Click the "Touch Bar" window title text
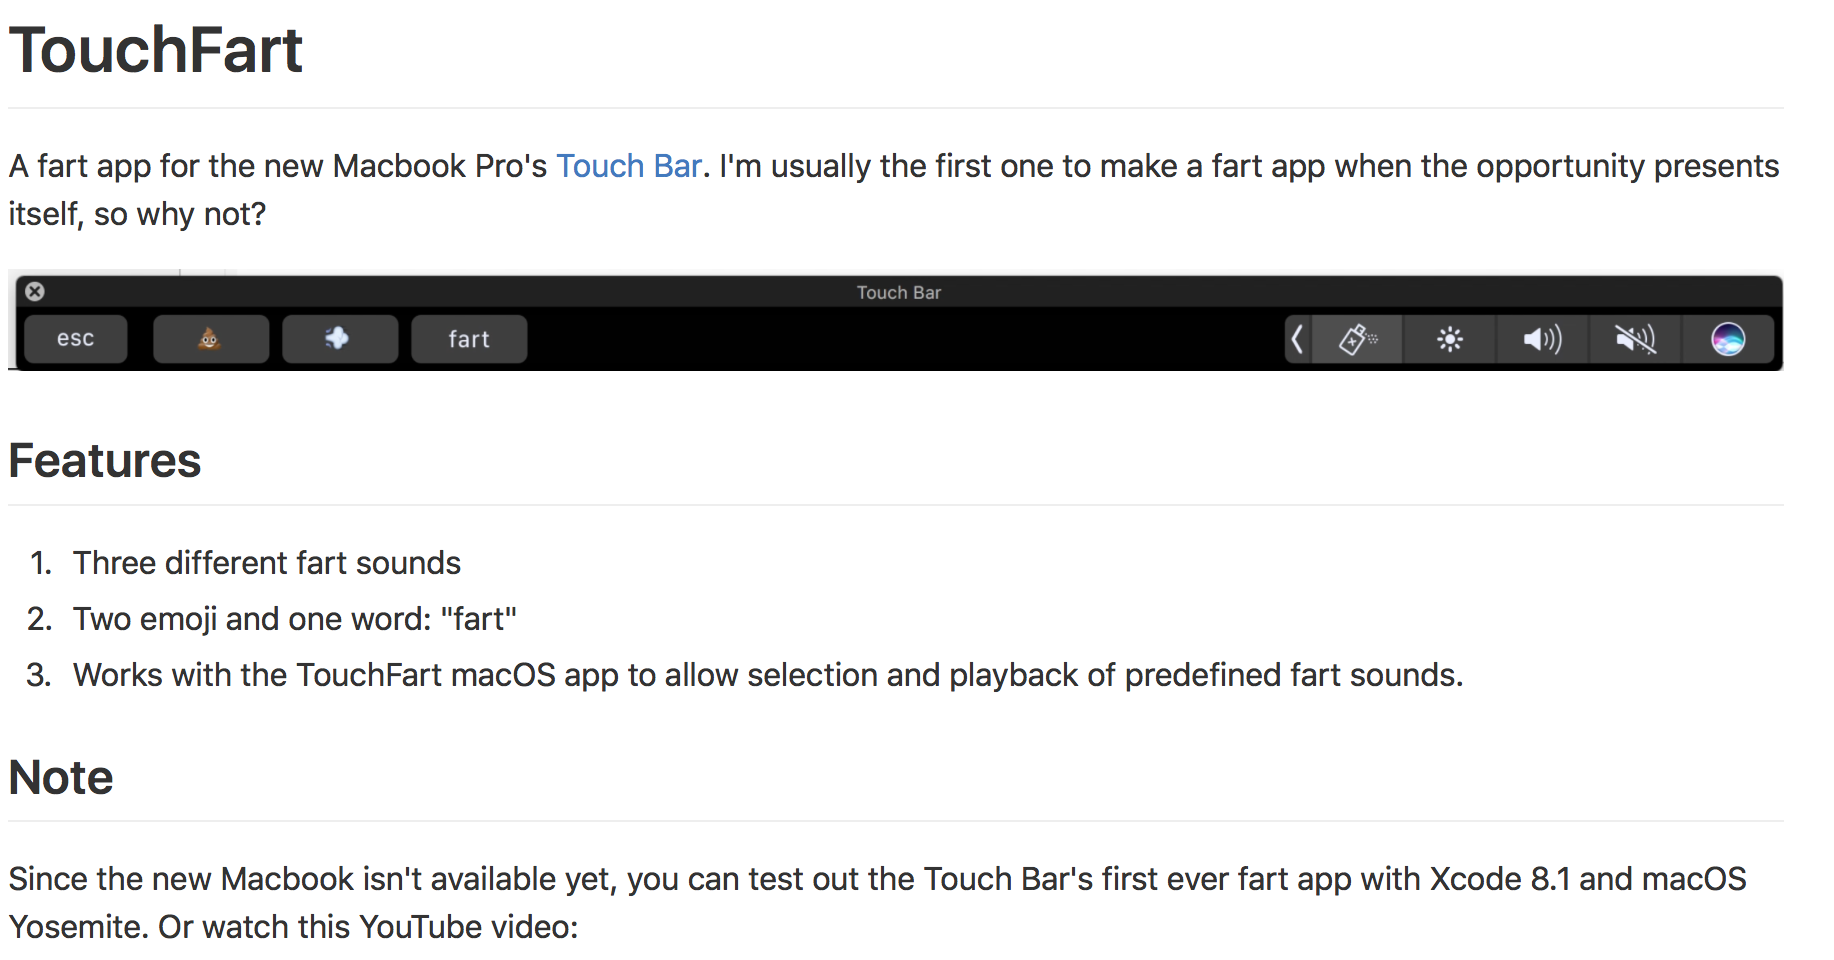 tap(898, 292)
